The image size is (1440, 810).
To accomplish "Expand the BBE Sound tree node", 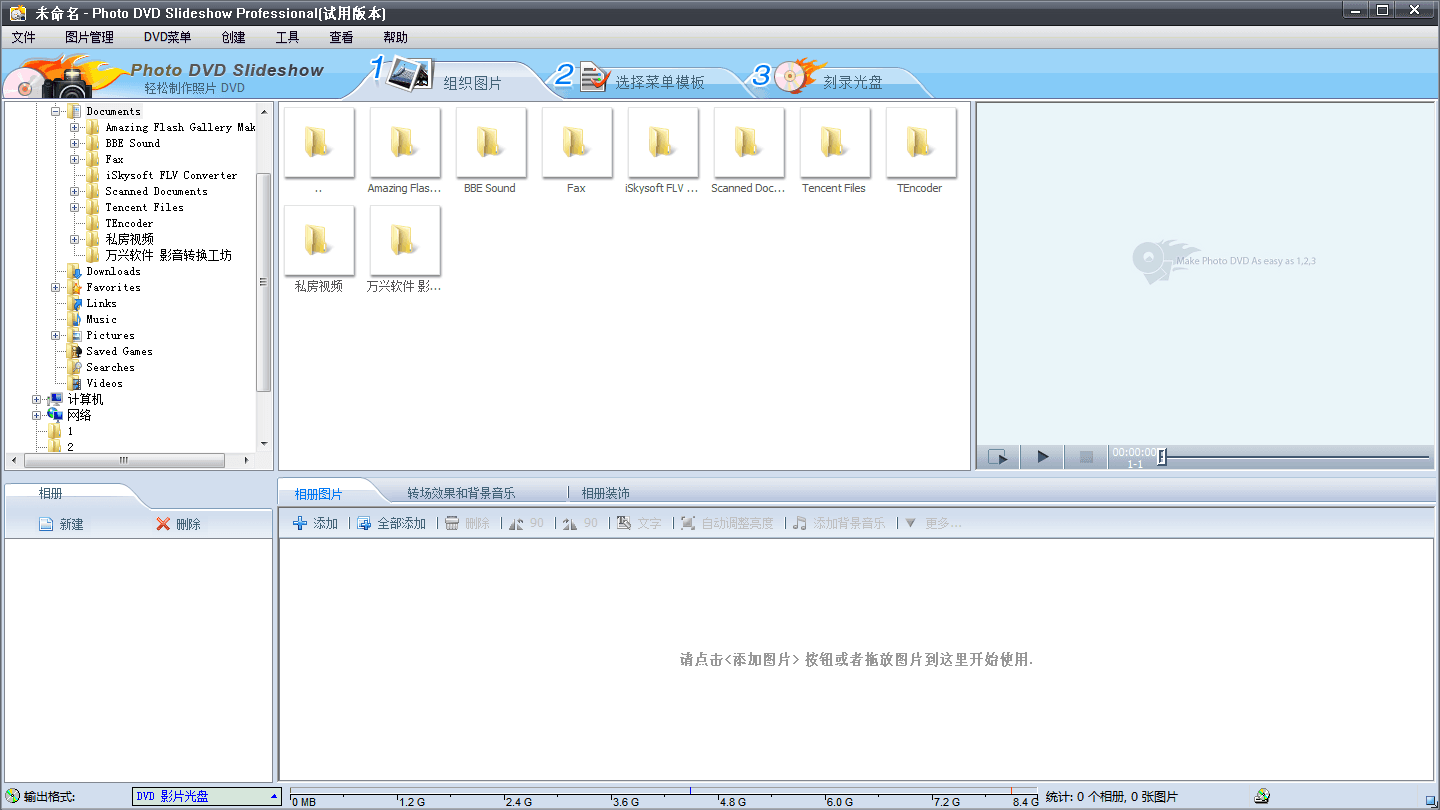I will click(75, 143).
